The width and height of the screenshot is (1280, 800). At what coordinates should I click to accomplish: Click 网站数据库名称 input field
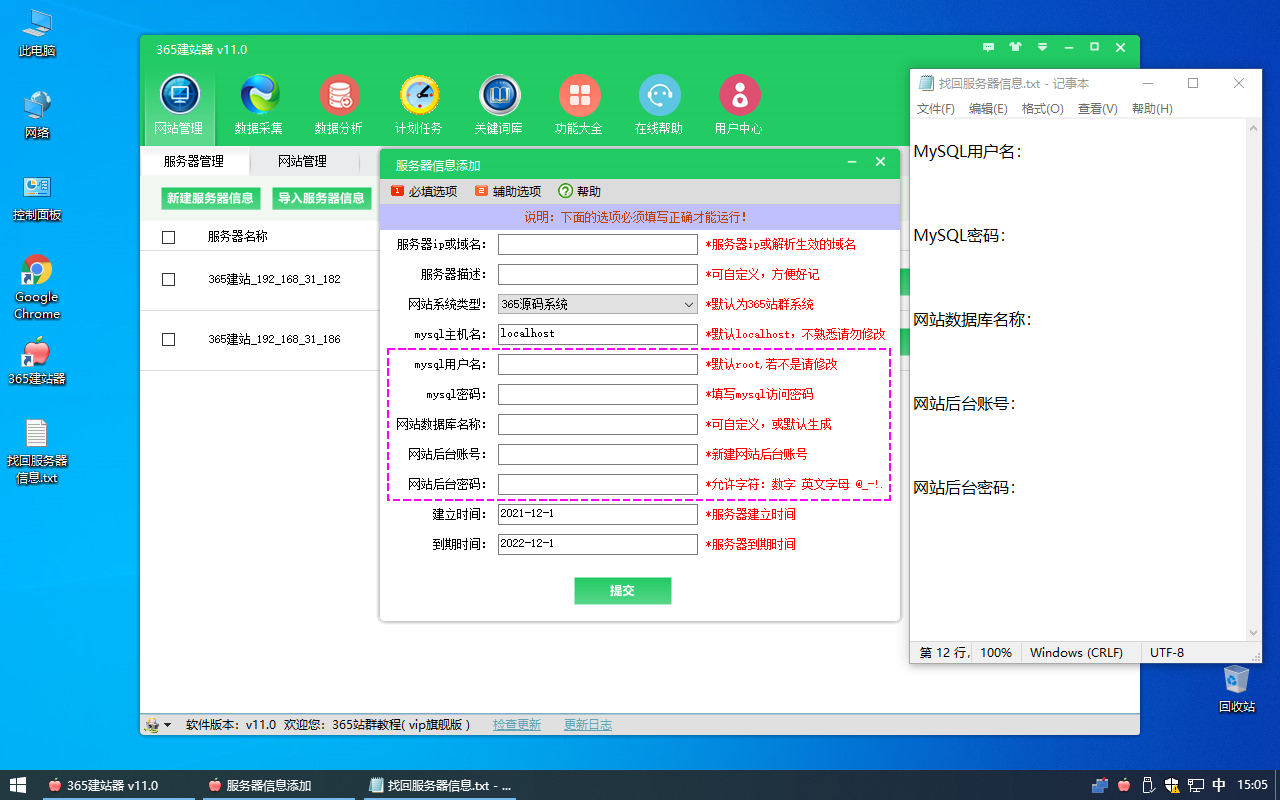click(597, 424)
